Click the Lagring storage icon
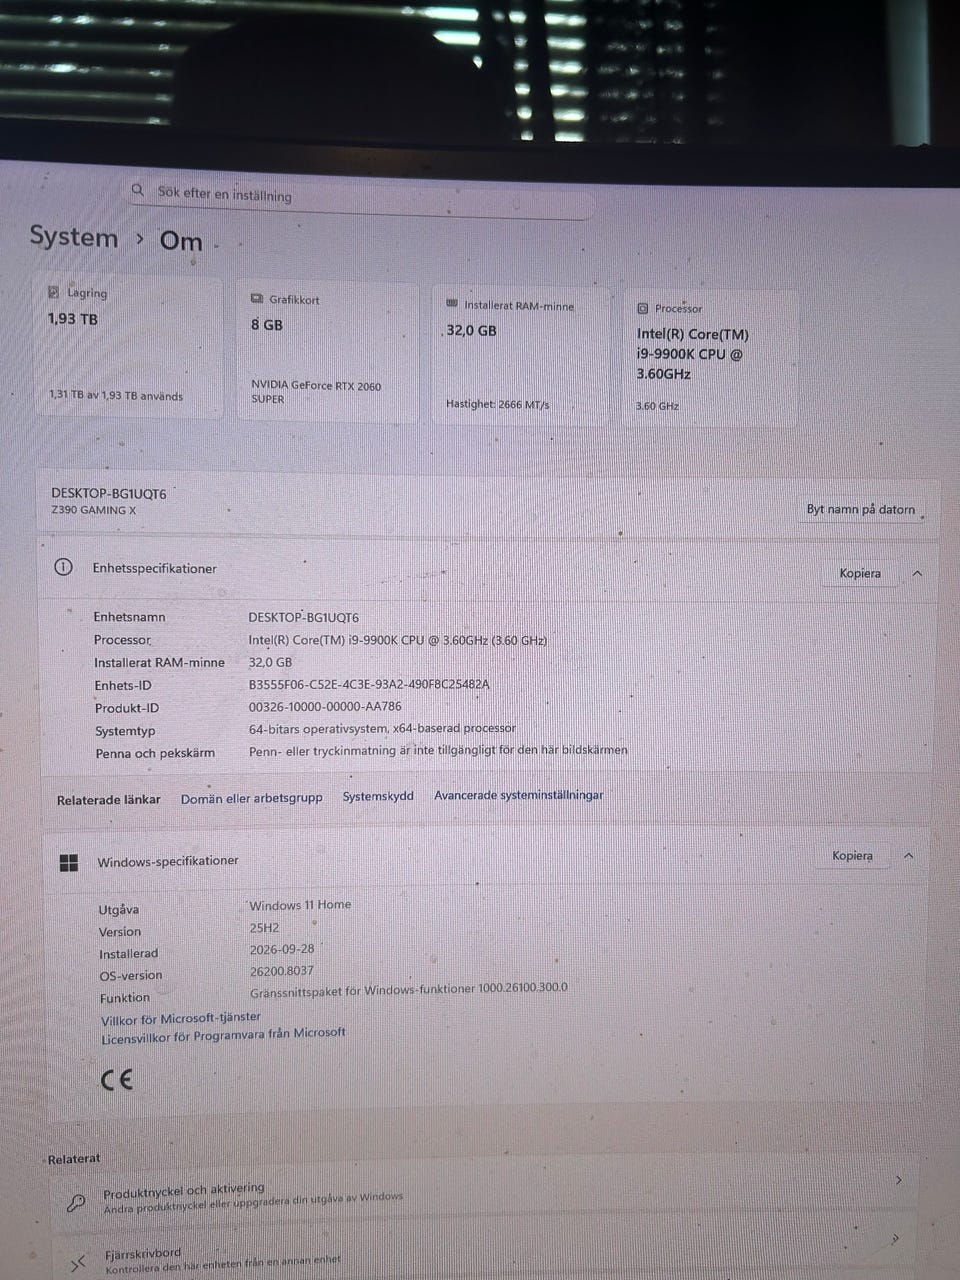The image size is (960, 1280). coord(53,292)
